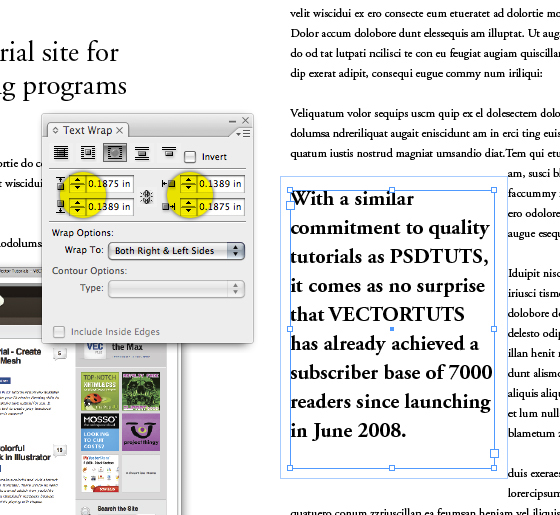
Task: Click 'the Max' text in webpage screenshot
Action: pyautogui.click(x=127, y=347)
